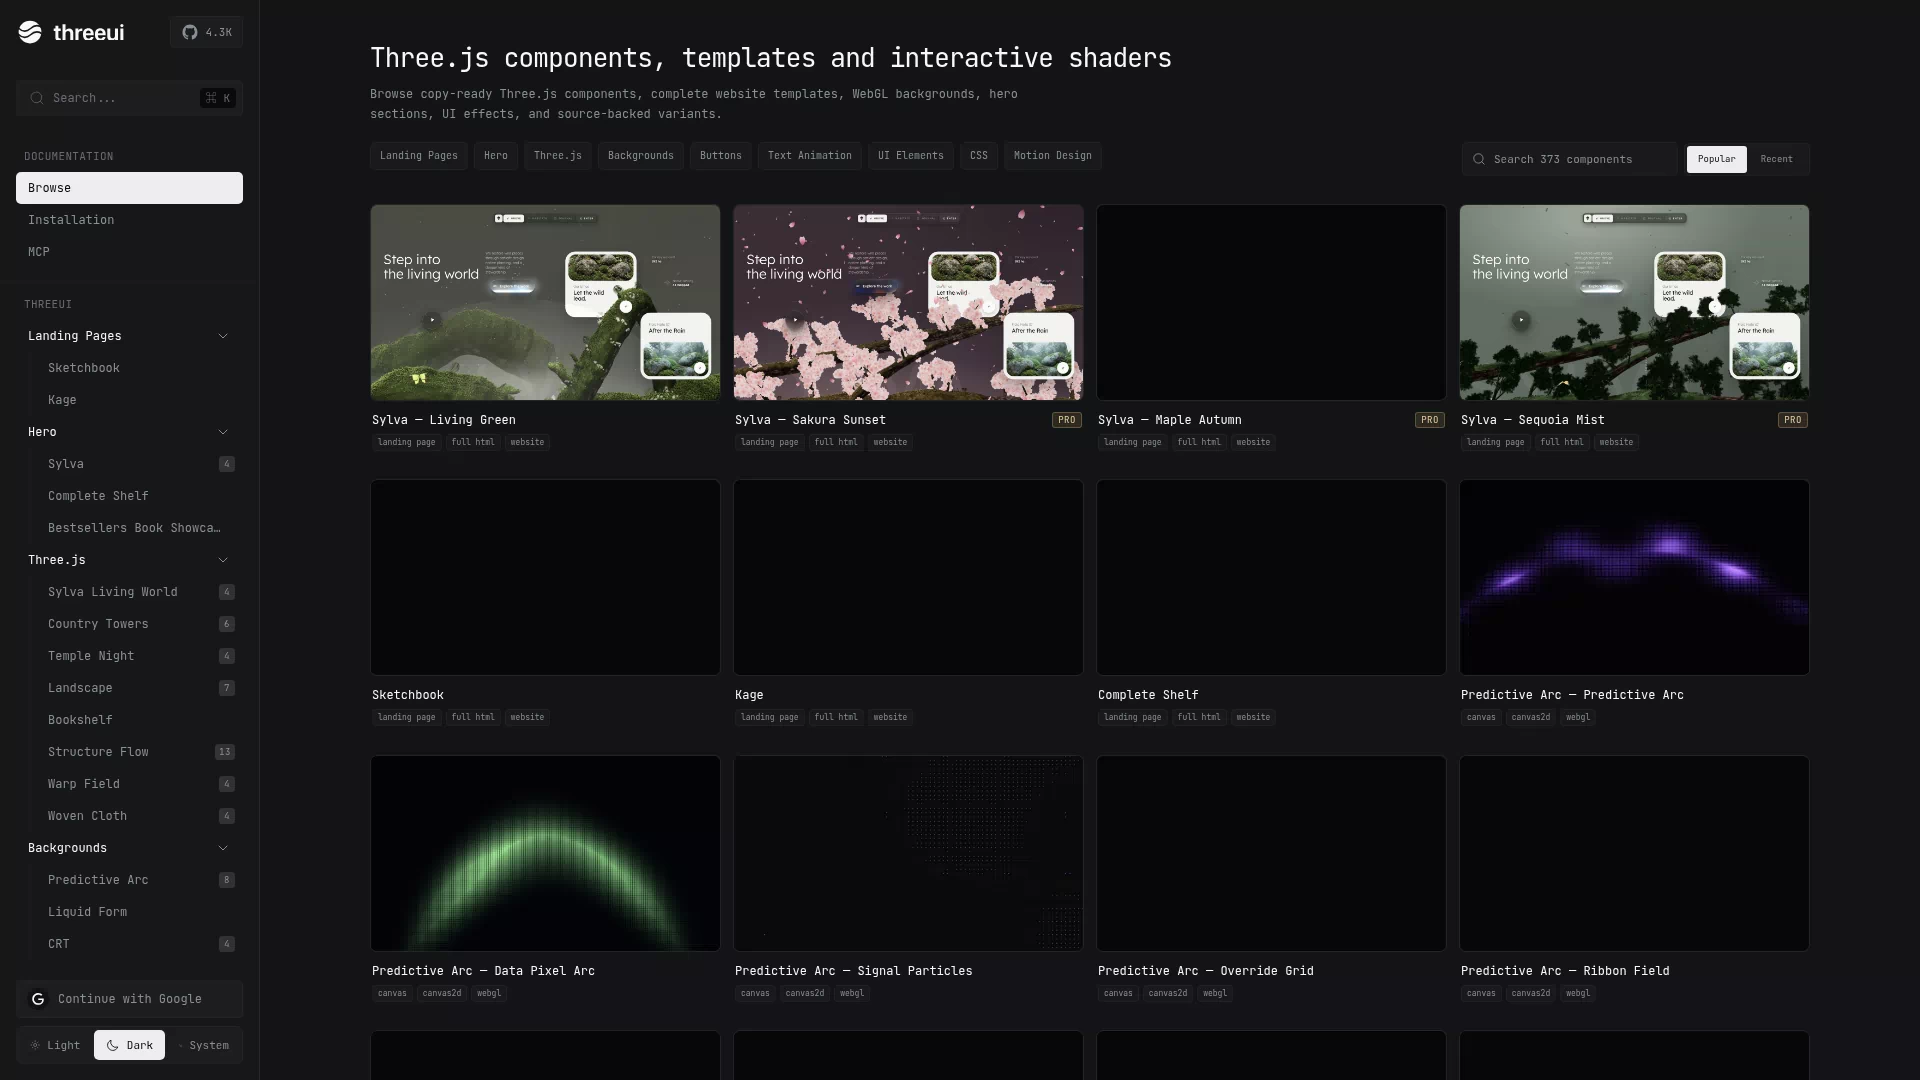
Task: Click the Predictive Arc — Override Grid title
Action: coord(1206,971)
